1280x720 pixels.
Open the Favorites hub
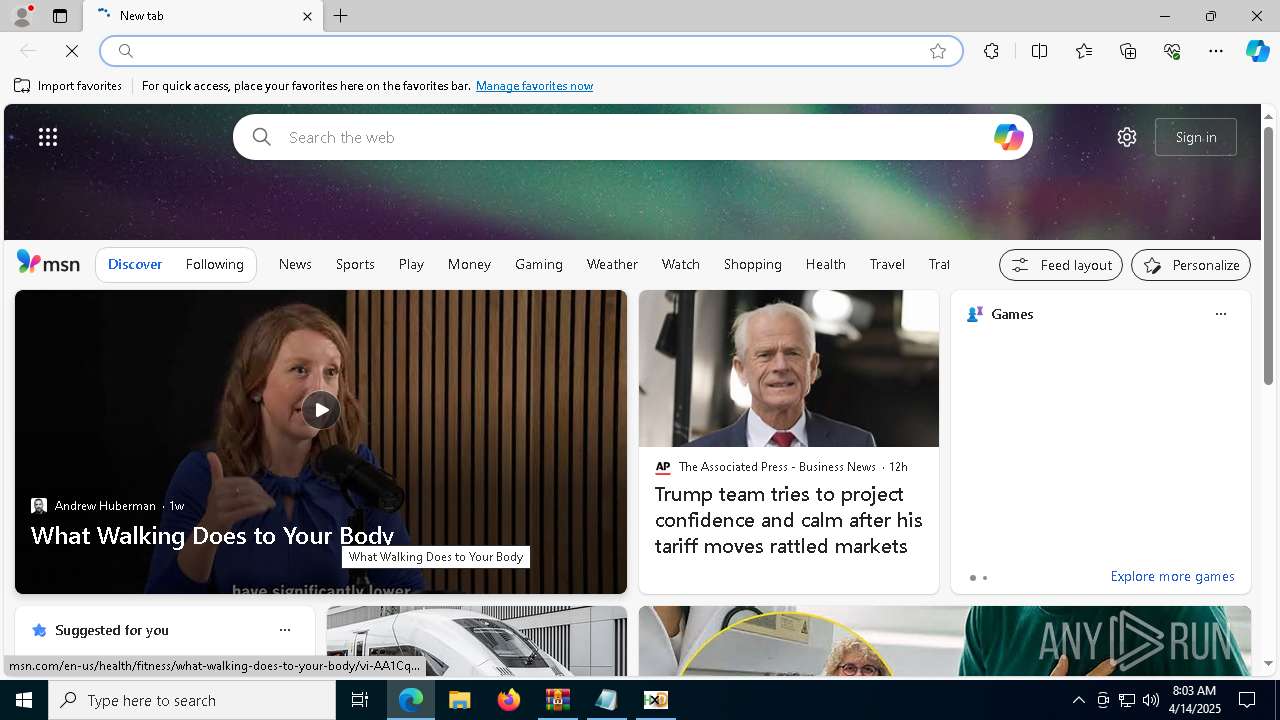1084,51
